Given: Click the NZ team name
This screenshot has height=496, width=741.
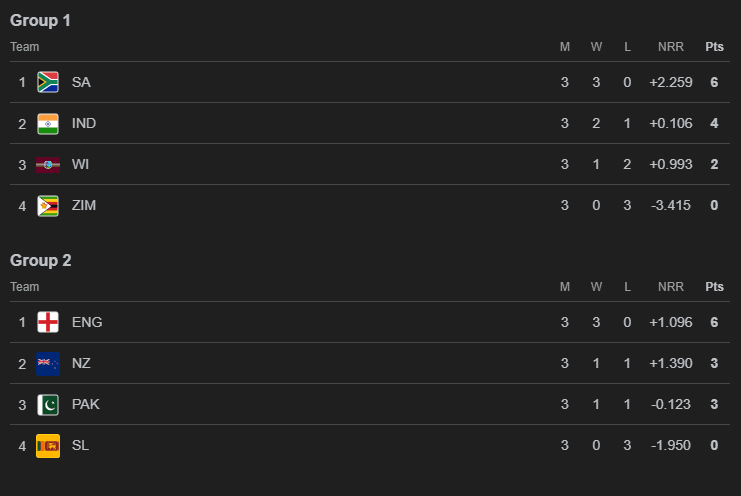Looking at the screenshot, I should [81, 363].
